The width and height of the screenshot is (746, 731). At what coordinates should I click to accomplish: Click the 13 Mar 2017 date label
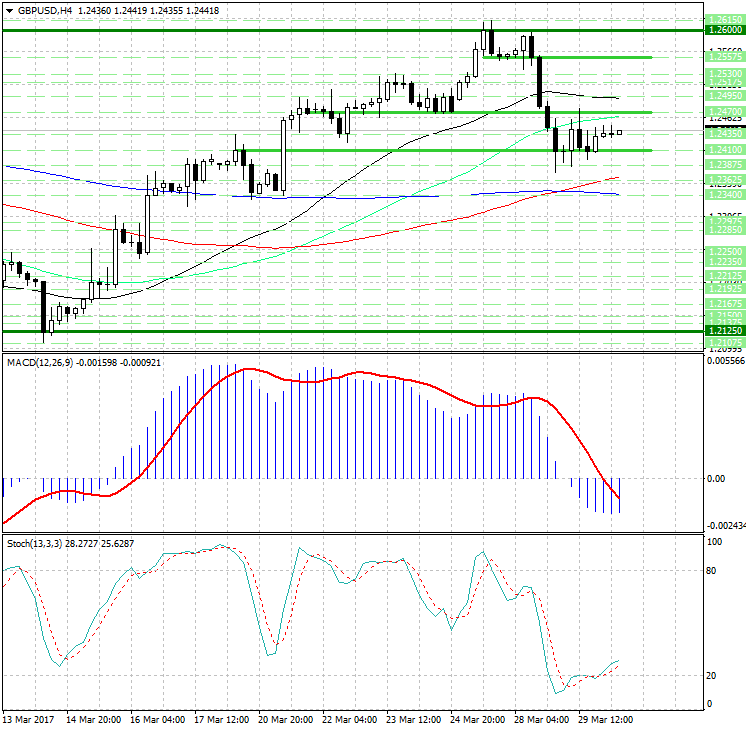[28, 720]
